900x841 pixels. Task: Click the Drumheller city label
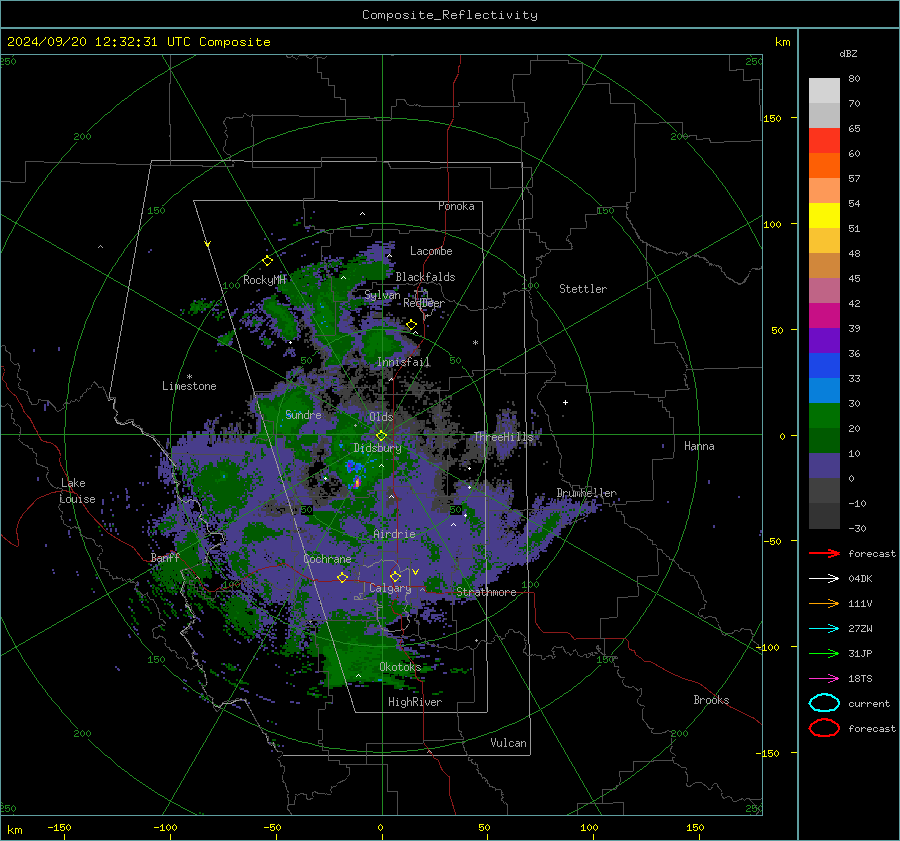[587, 493]
